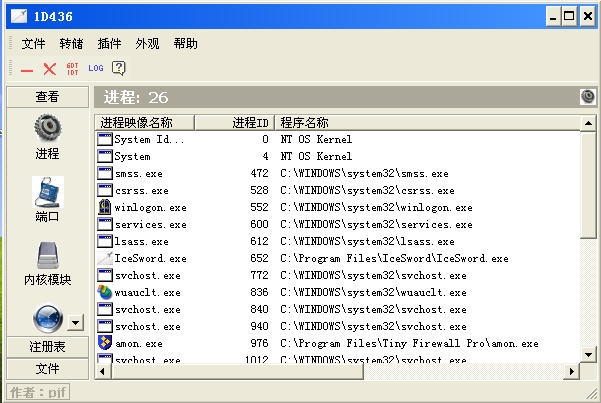The height and width of the screenshot is (403, 601).
Task: Click the 注册表 sidebar section button
Action: (x=48, y=347)
